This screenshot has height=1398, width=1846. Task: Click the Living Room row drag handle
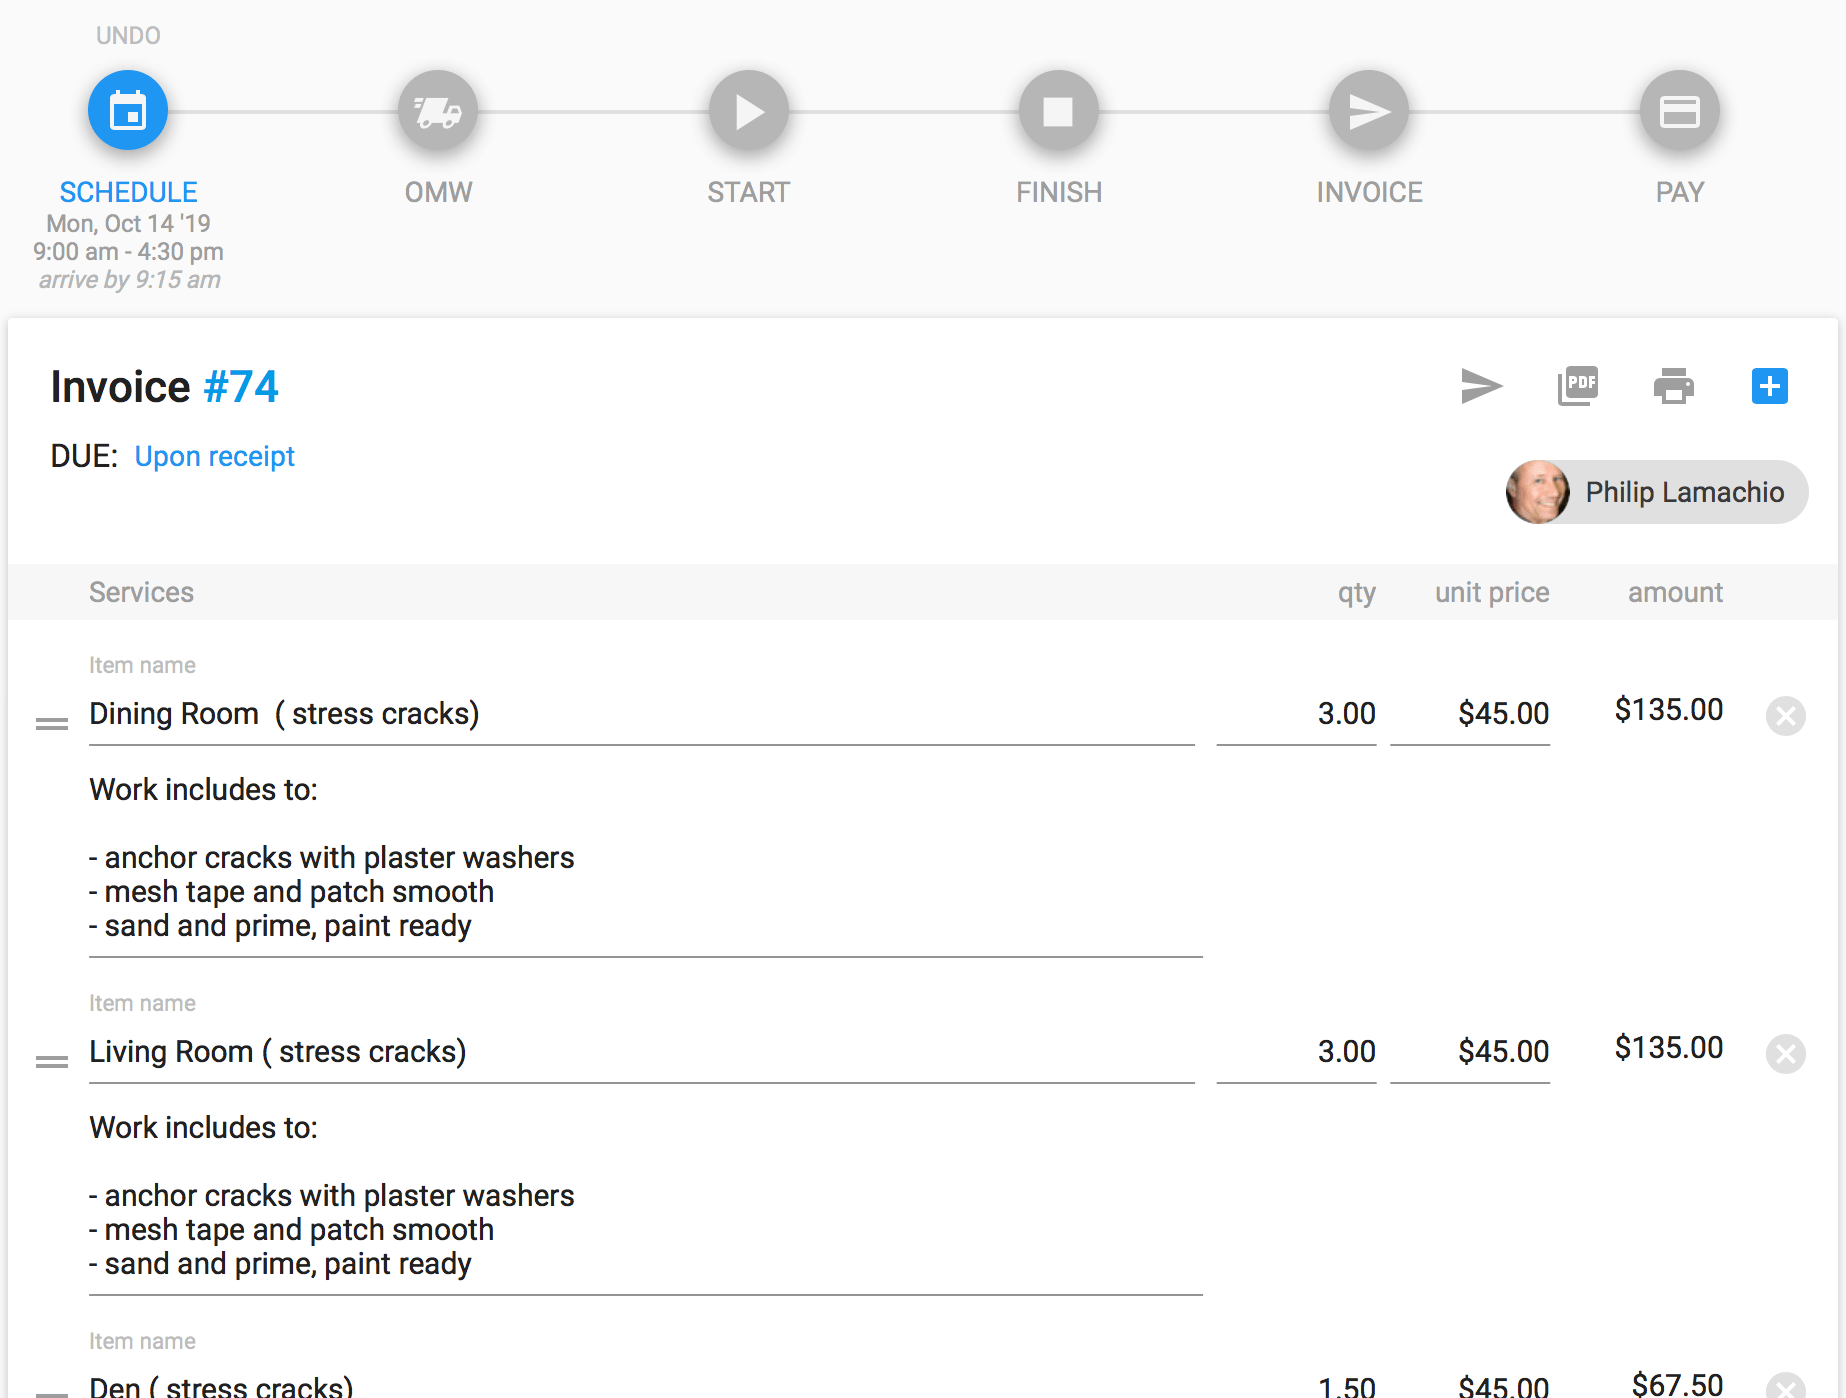point(52,1061)
